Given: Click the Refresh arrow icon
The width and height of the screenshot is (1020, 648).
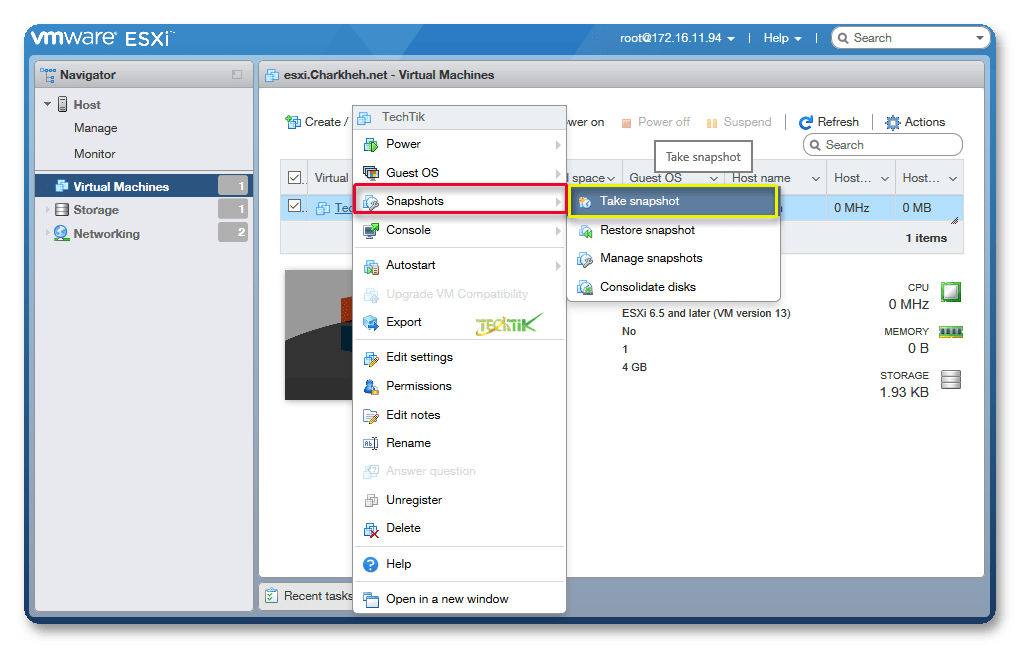Looking at the screenshot, I should tap(805, 122).
